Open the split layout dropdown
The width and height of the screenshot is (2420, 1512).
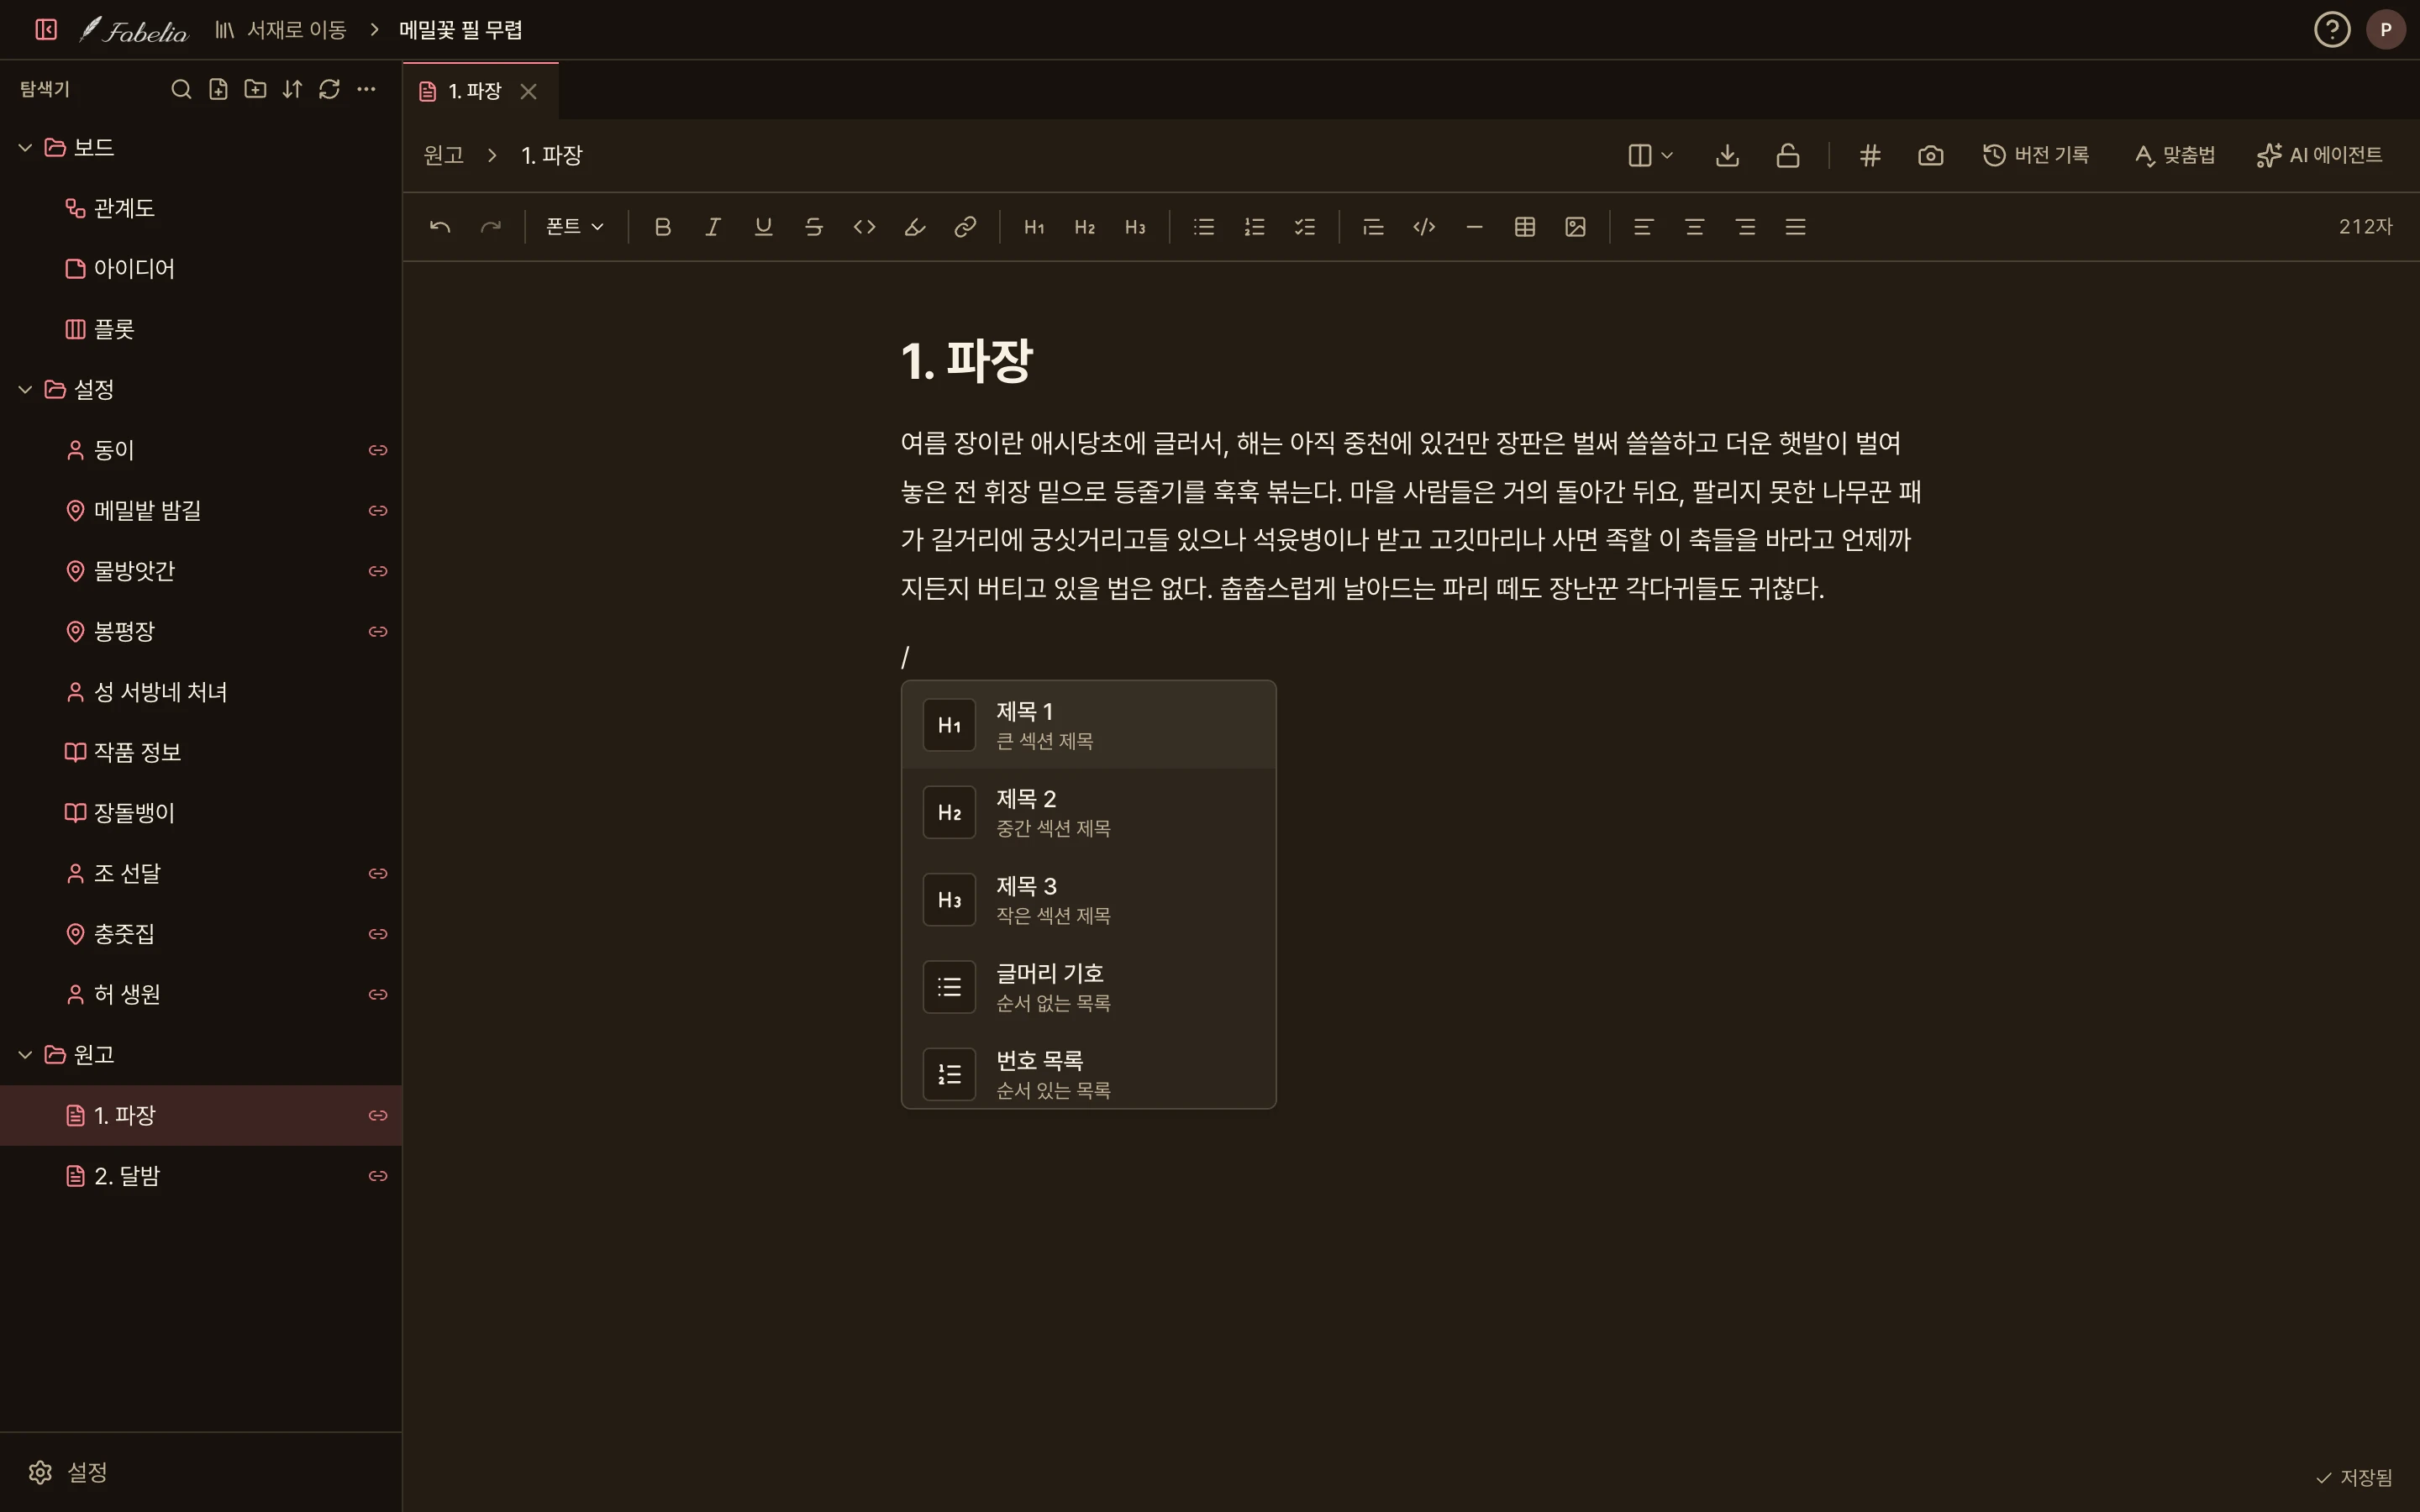tap(1650, 155)
